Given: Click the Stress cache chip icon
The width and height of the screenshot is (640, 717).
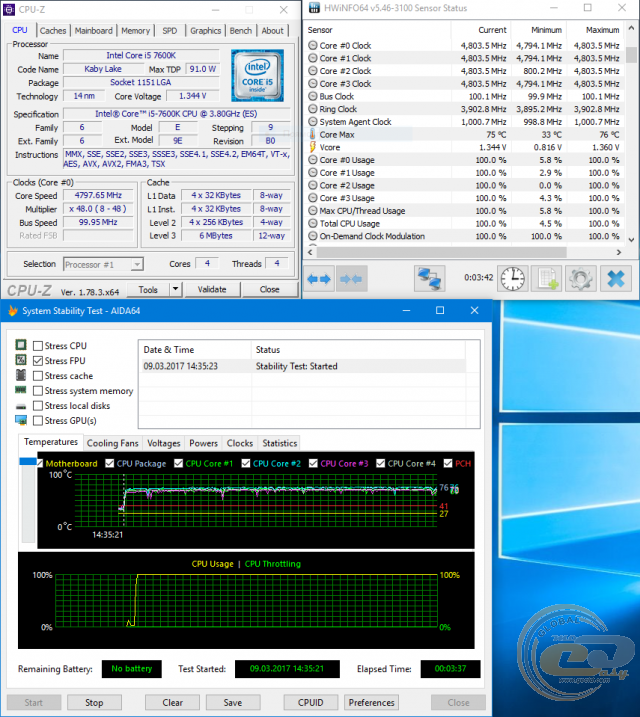Looking at the screenshot, I should point(21,375).
